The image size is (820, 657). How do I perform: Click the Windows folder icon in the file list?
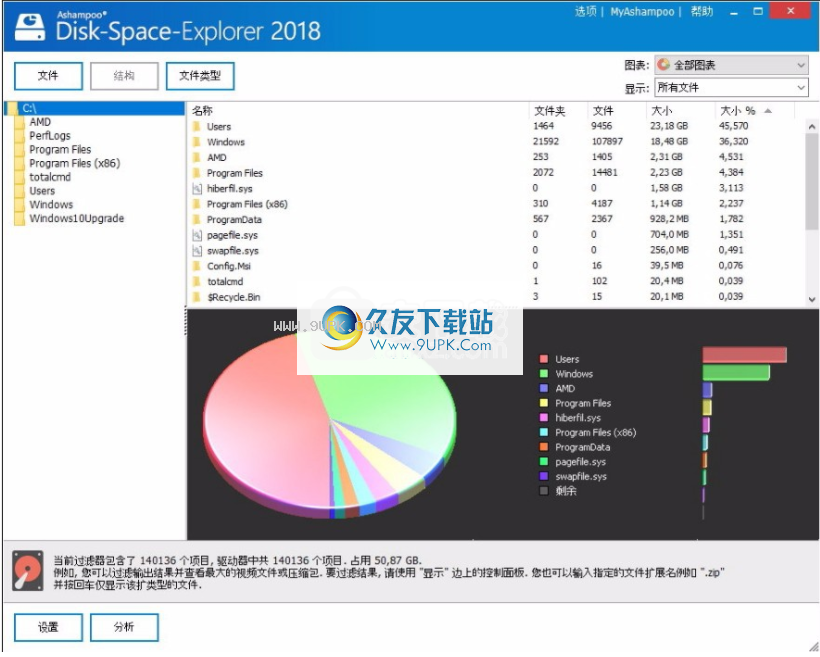click(197, 142)
